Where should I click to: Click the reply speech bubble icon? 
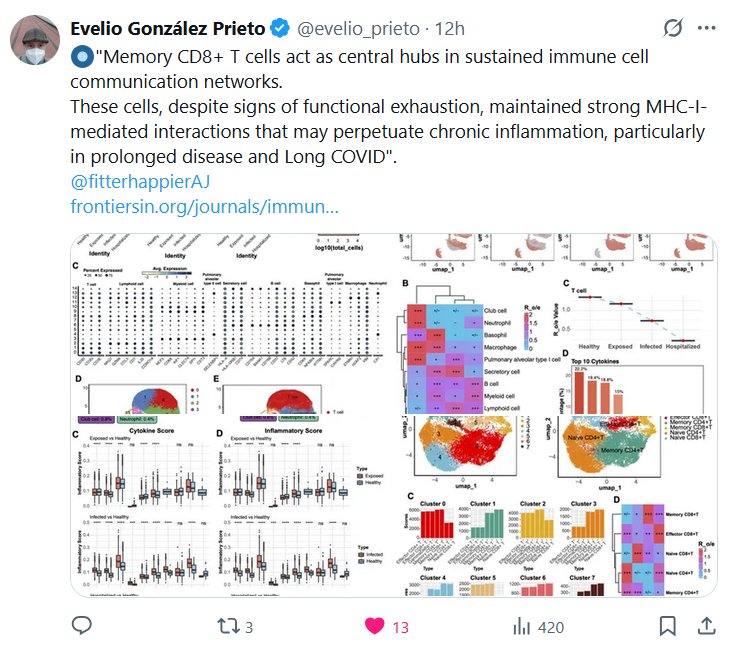[83, 627]
